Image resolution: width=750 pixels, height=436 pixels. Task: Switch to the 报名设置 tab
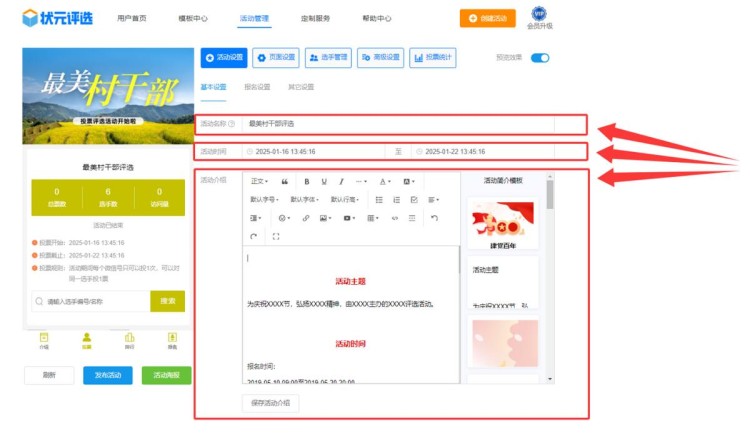pos(257,87)
